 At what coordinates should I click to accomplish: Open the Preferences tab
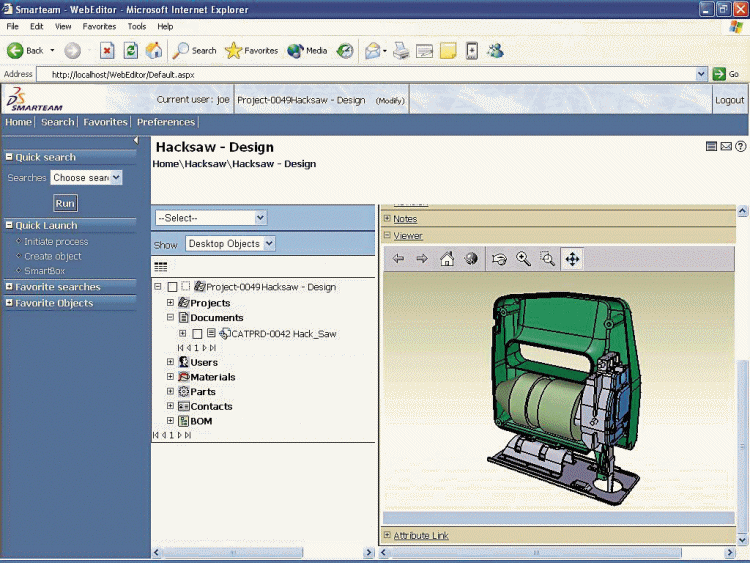coord(166,122)
